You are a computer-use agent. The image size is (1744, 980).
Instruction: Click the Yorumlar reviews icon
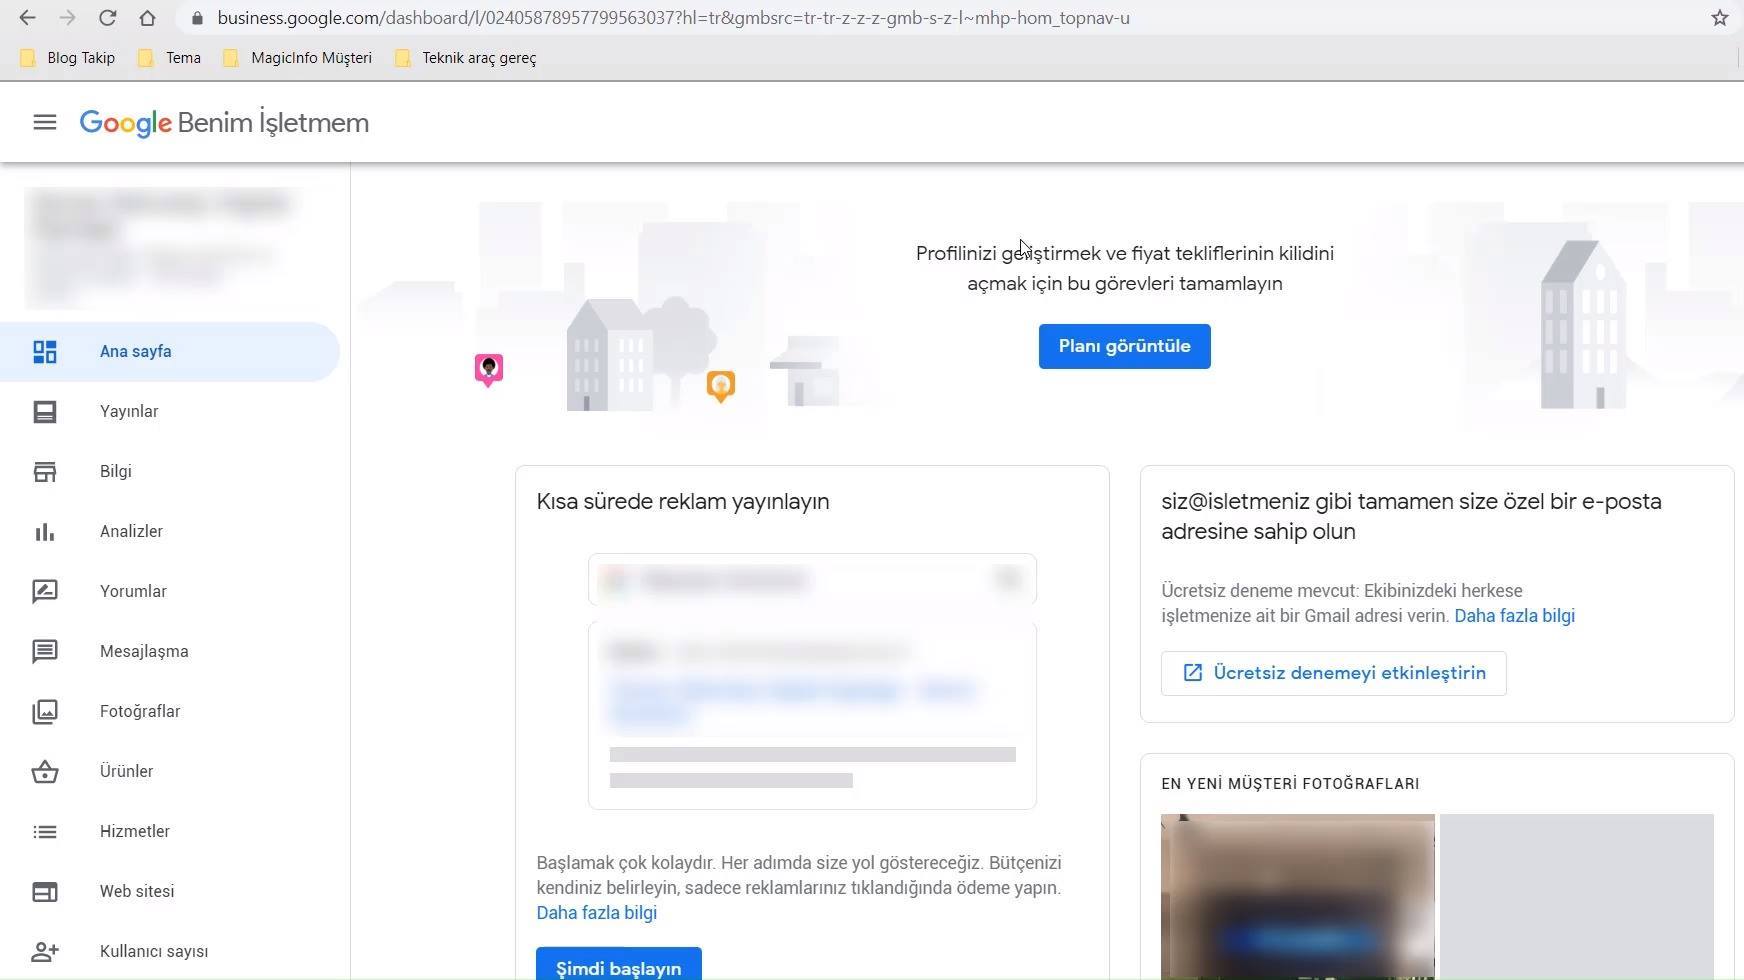[x=45, y=592]
